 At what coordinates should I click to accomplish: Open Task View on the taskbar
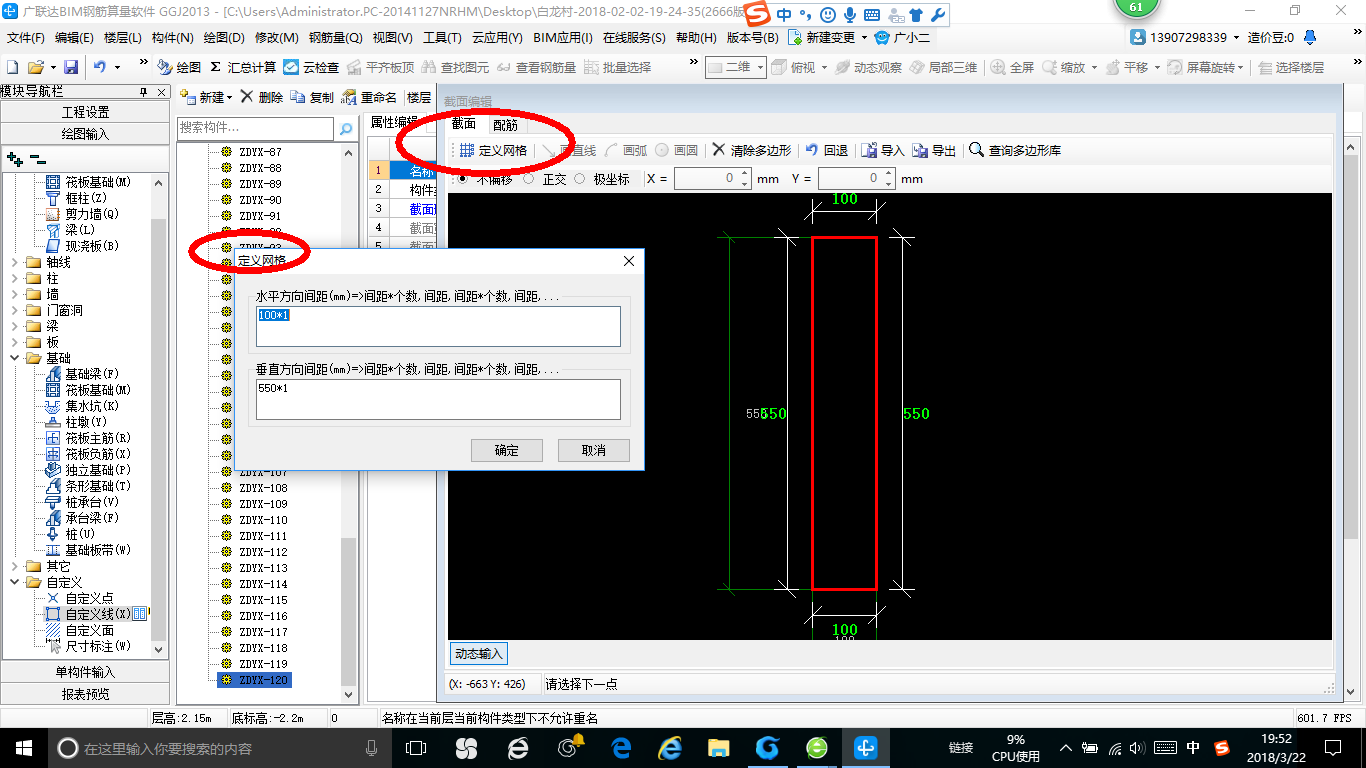[x=416, y=747]
